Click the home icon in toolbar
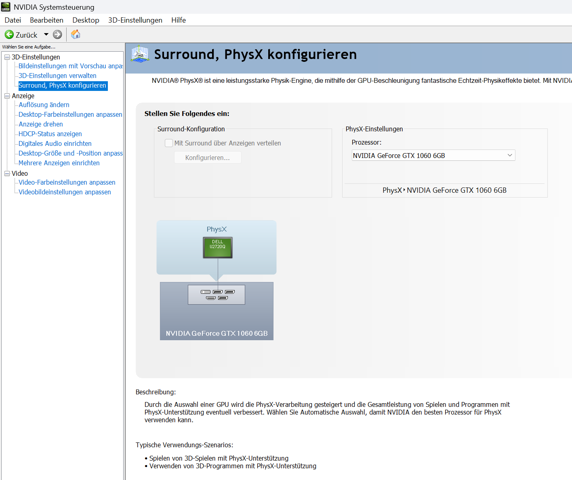 (76, 34)
